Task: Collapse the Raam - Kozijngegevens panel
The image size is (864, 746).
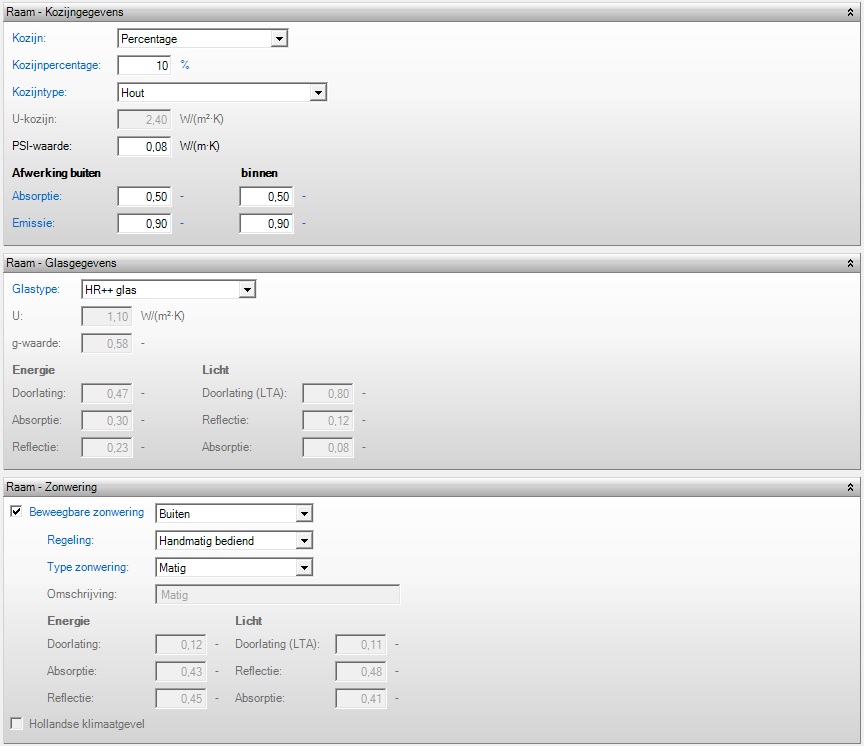Action: coord(849,12)
